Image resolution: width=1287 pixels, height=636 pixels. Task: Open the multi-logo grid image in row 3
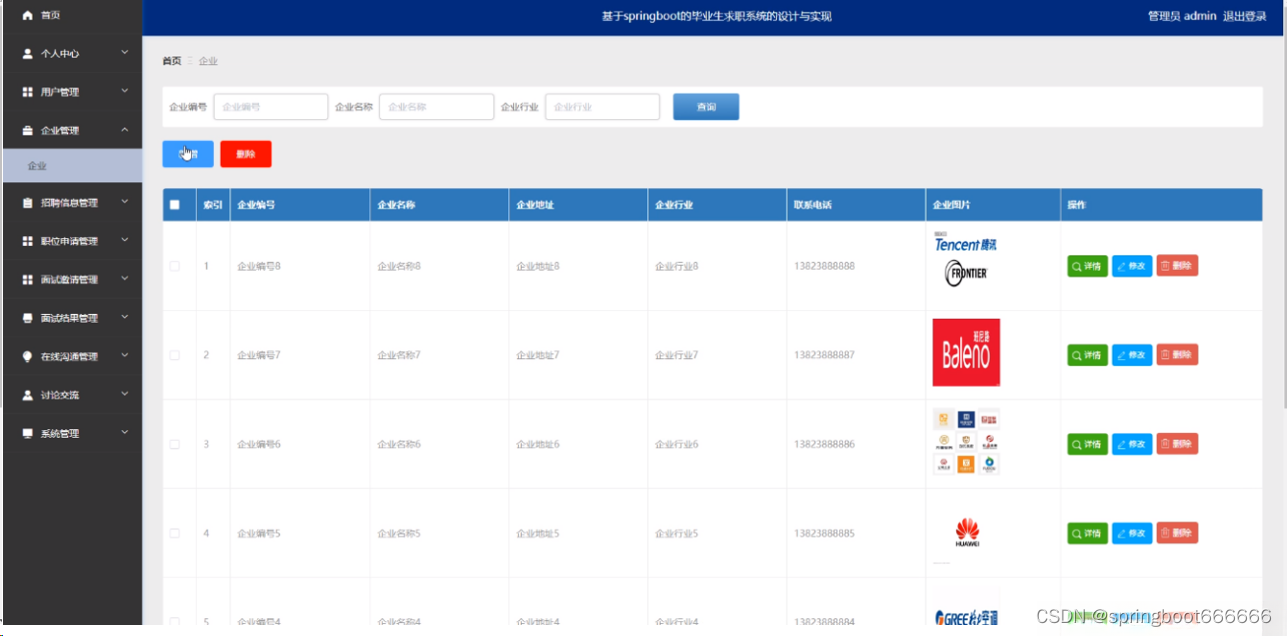coord(966,441)
